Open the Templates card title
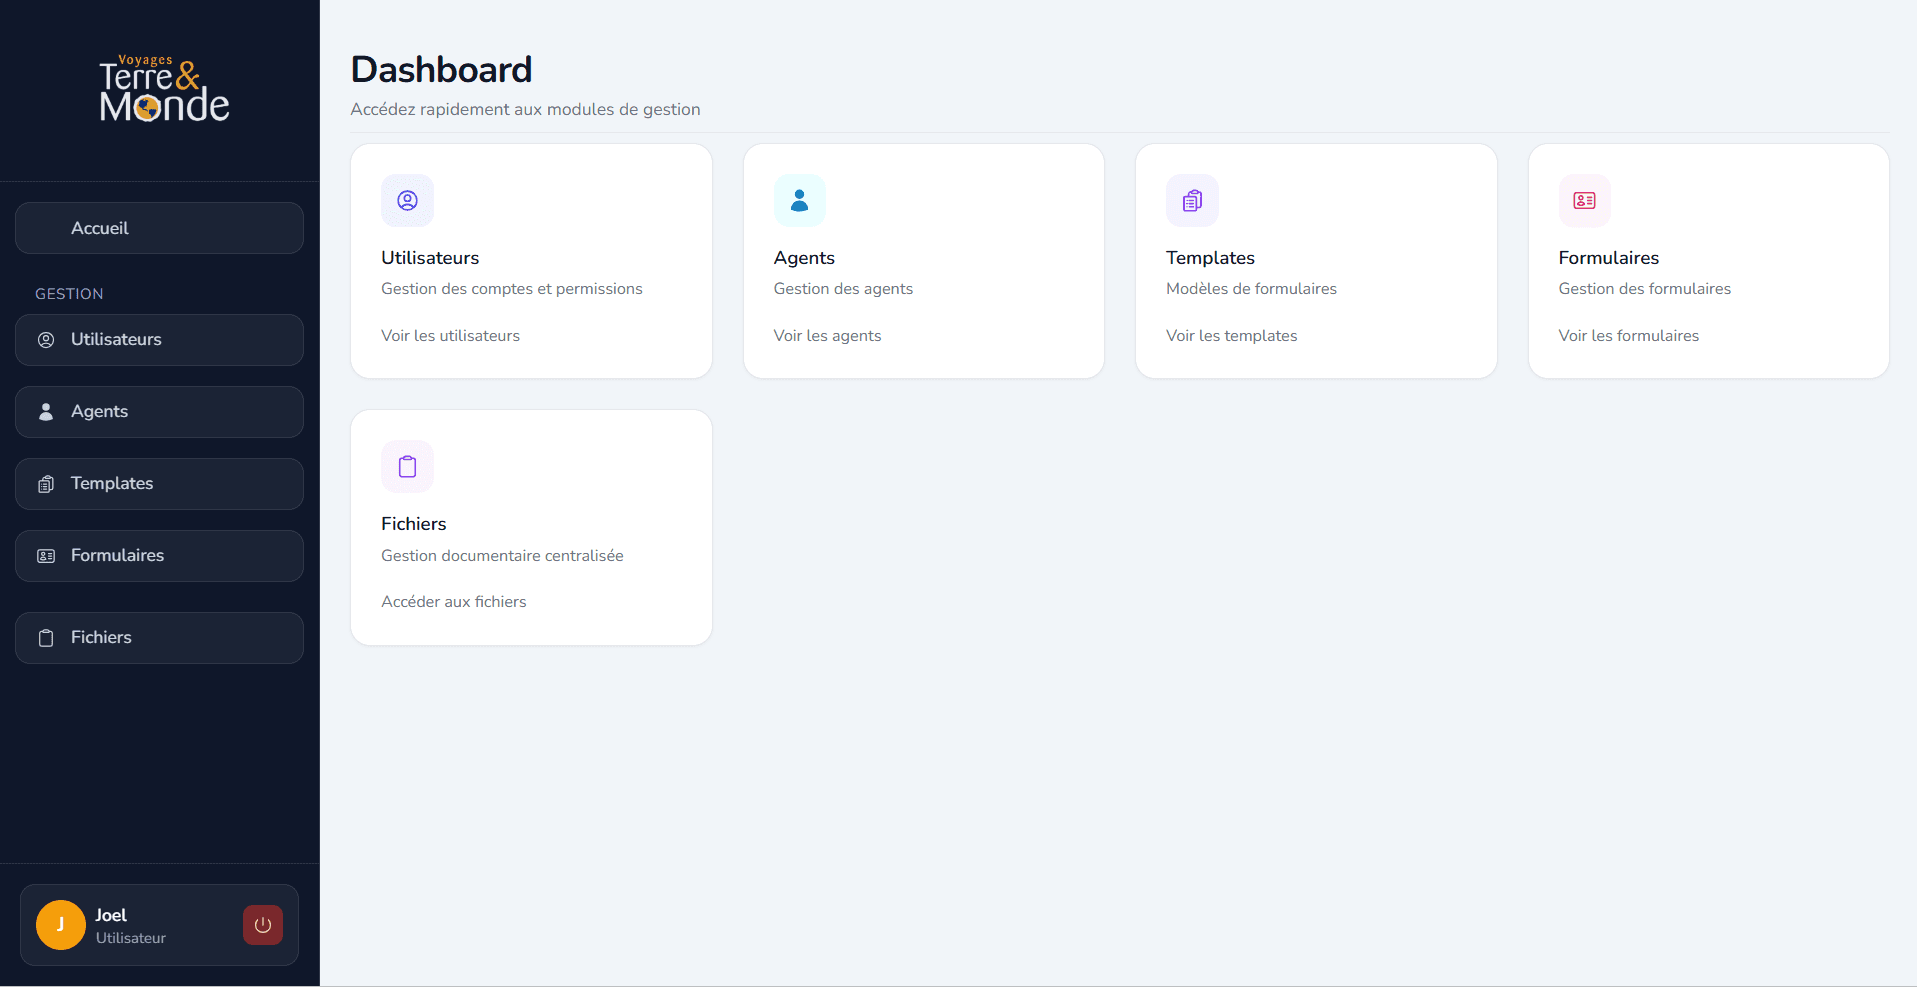 (1210, 258)
